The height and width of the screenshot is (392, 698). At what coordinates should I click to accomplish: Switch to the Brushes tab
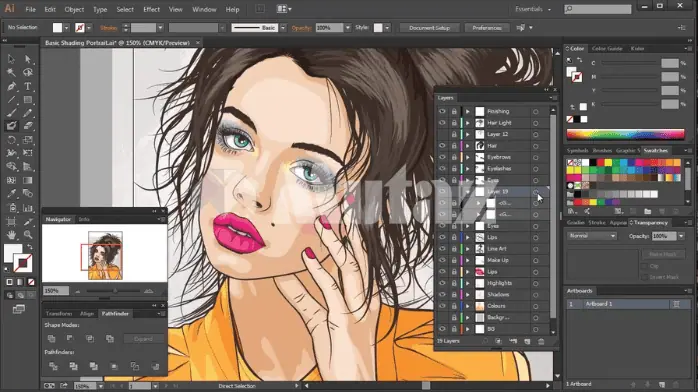pyautogui.click(x=602, y=150)
